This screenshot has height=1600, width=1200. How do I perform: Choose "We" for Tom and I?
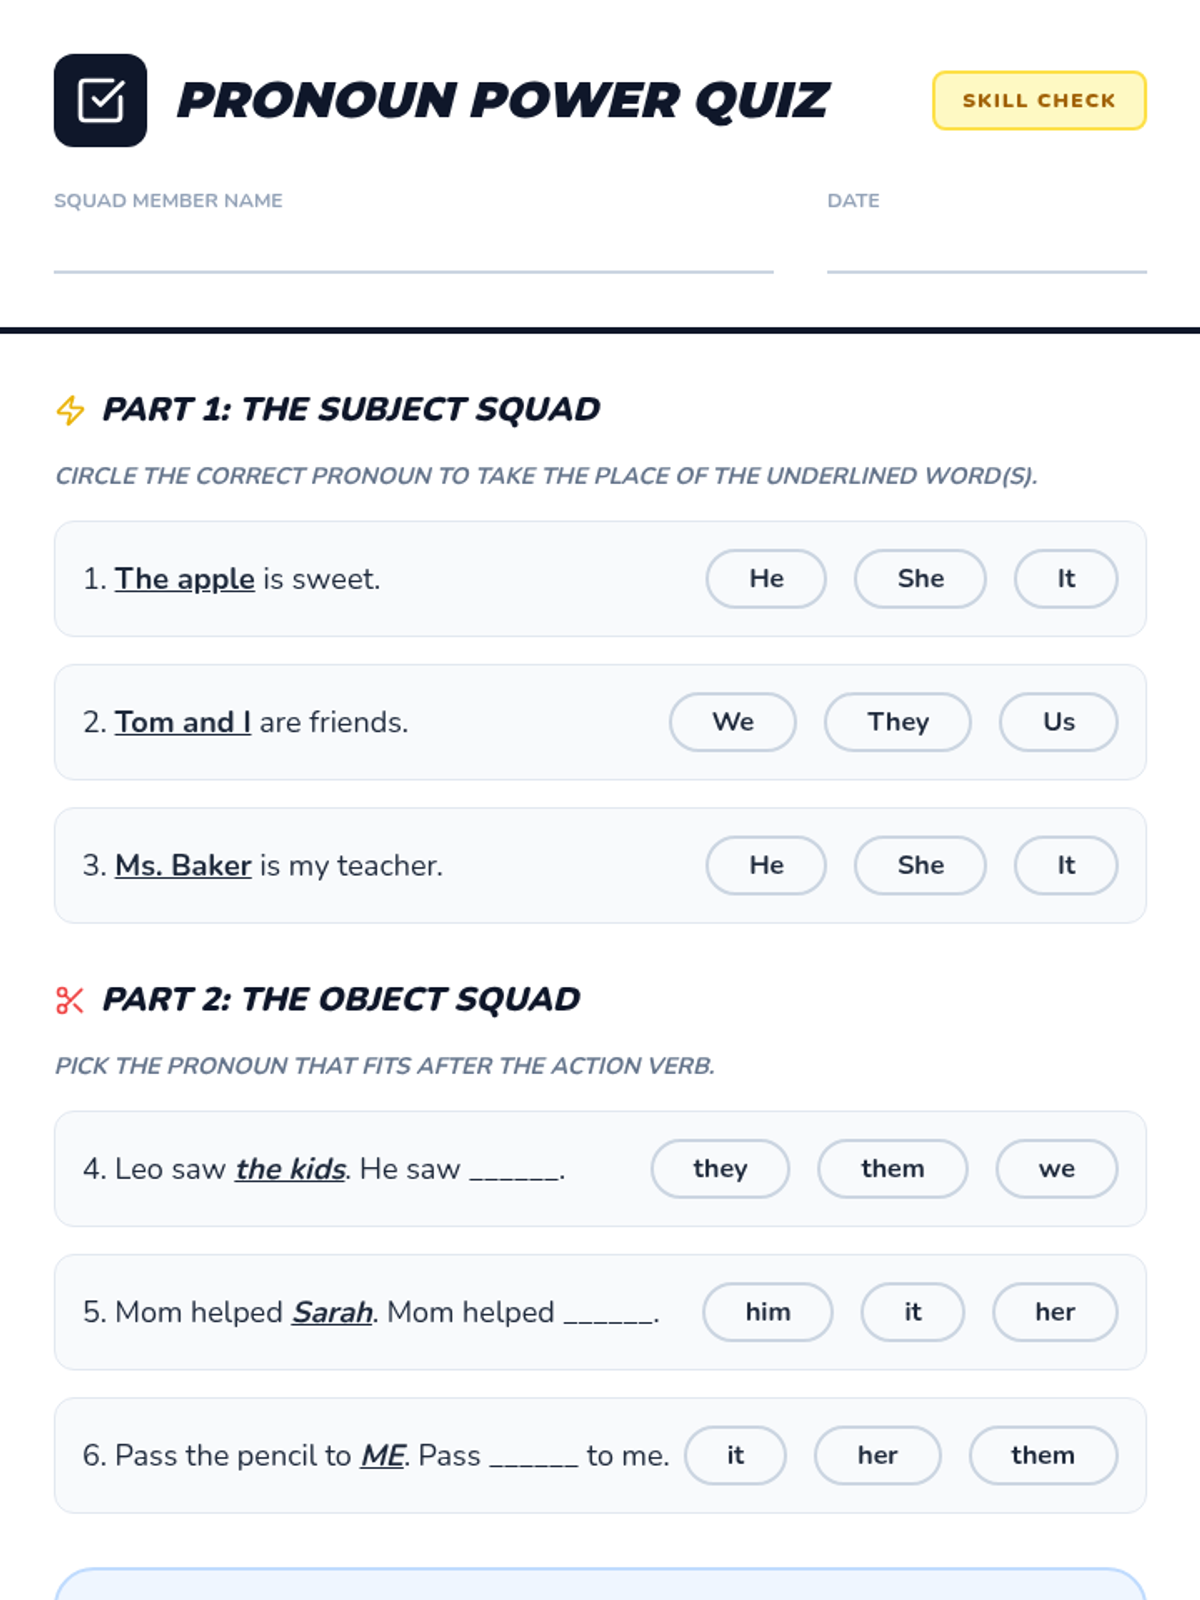click(733, 722)
